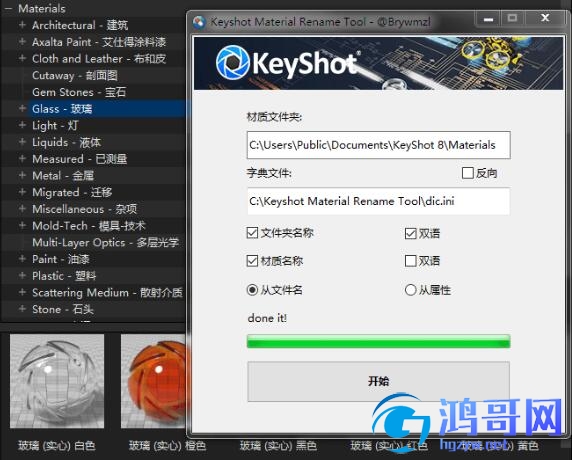Image resolution: width=572 pixels, height=460 pixels.
Task: Select the Architectural - 建筑 row label
Action: pos(80,25)
